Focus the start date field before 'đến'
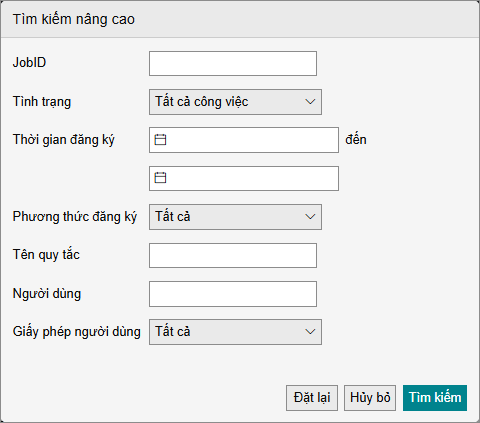The image size is (480, 423). point(244,140)
